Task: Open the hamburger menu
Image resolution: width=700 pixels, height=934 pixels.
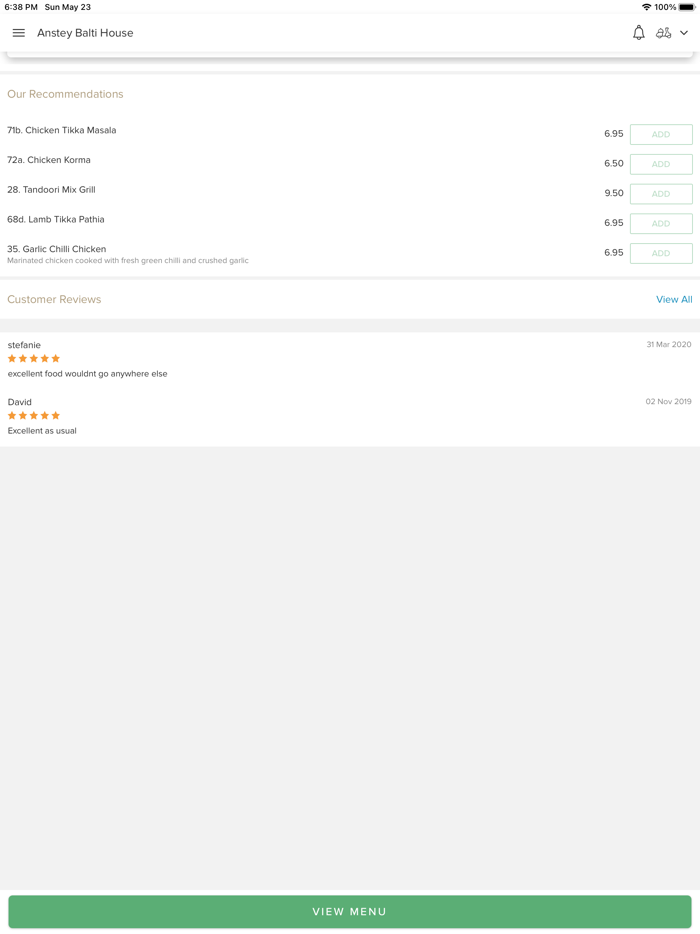Action: pyautogui.click(x=19, y=33)
